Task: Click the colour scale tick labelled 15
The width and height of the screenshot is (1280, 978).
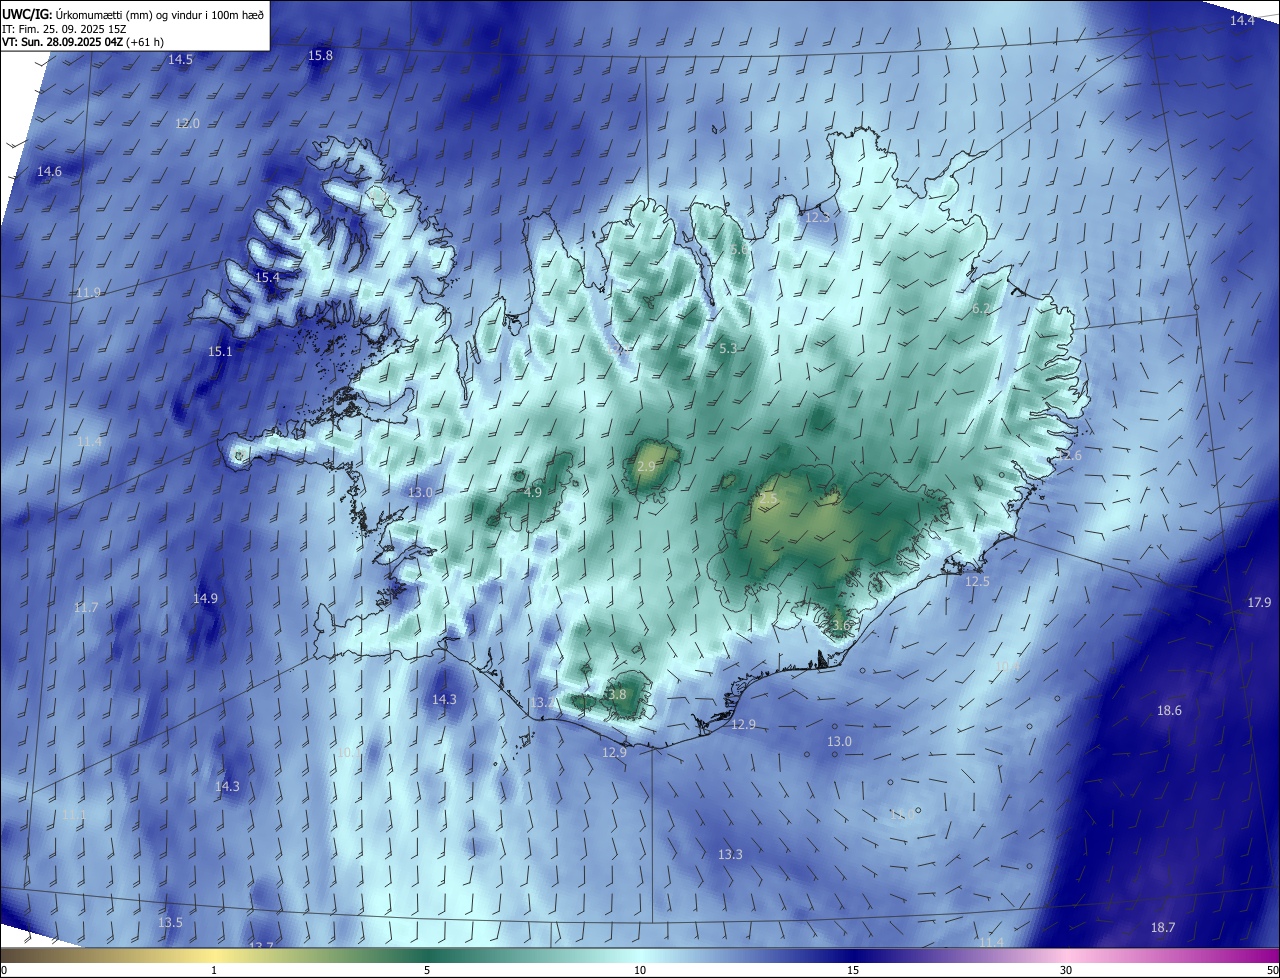Action: (853, 970)
